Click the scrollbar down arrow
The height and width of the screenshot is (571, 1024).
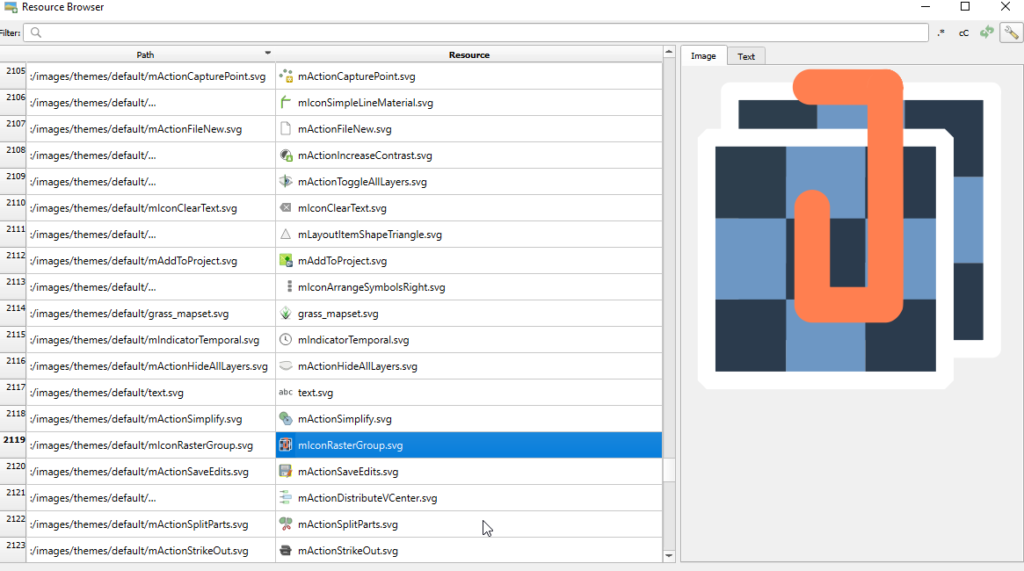tap(669, 555)
